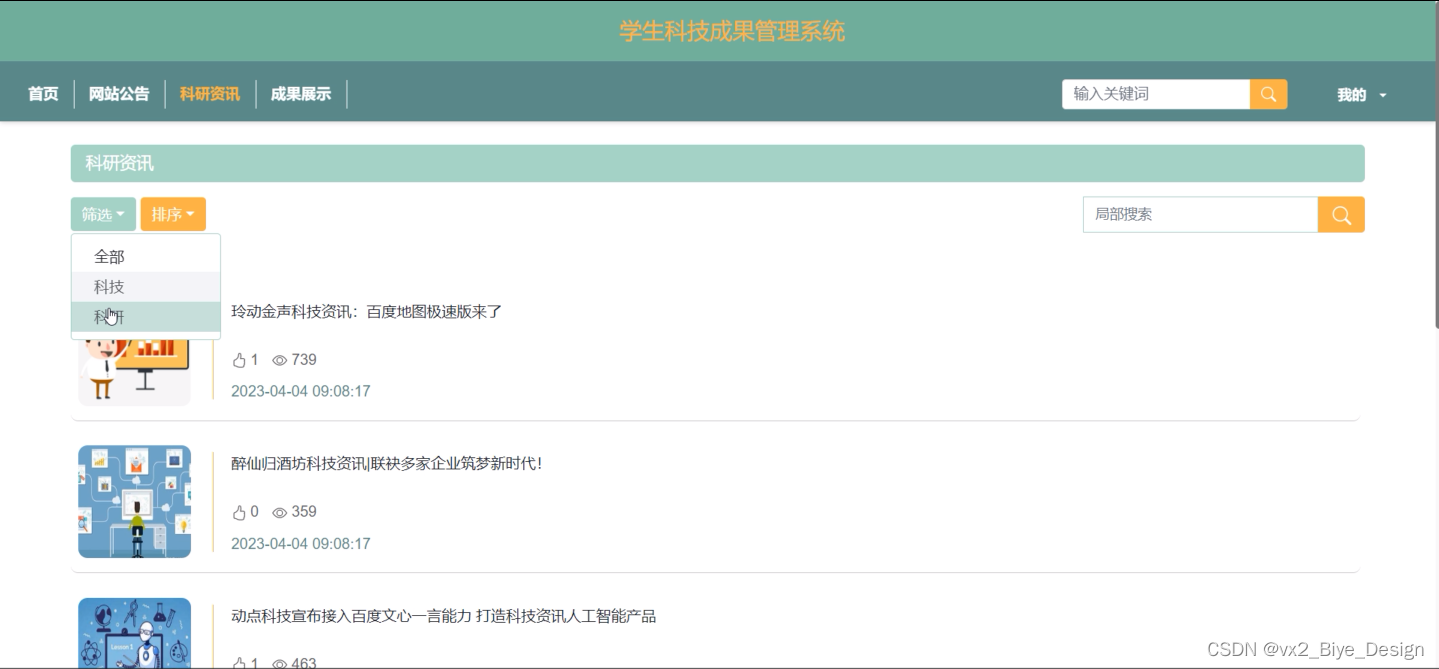
Task: Focus the 局部搜索 input field
Action: (1200, 215)
